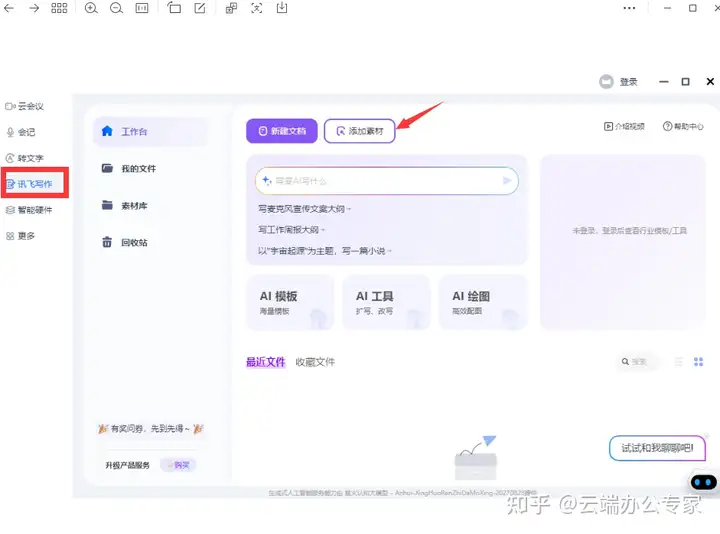
Task: Show actual size 1:1 icon
Action: (142, 8)
